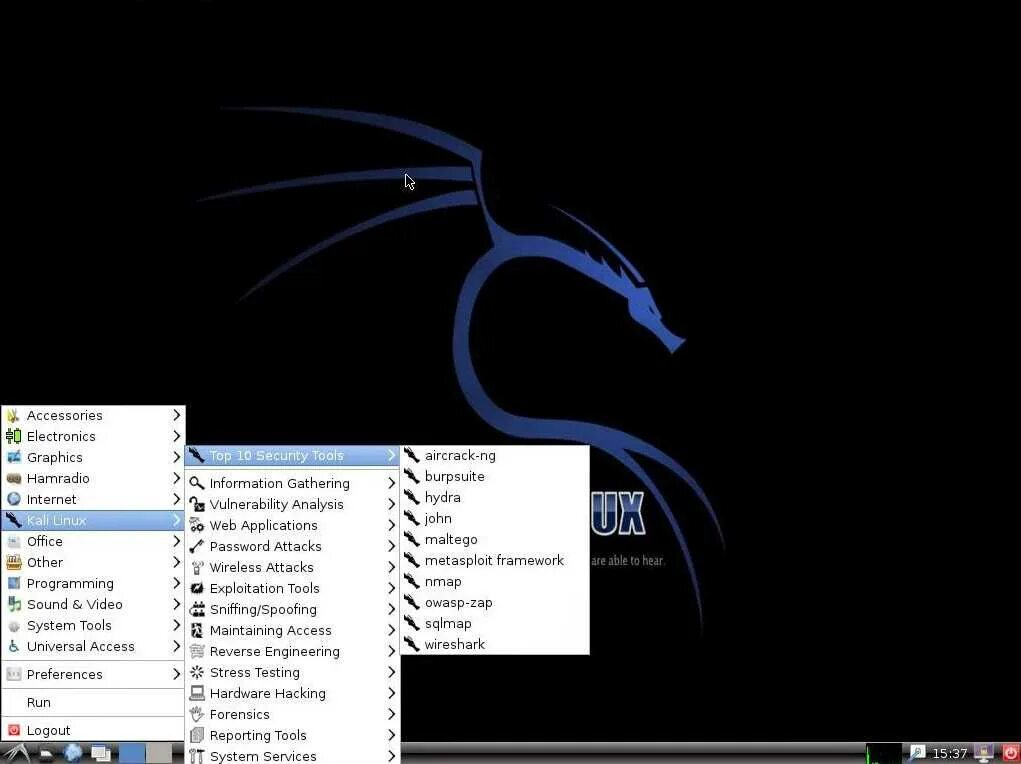
Task: Click the Office menu label
Action: coord(44,541)
